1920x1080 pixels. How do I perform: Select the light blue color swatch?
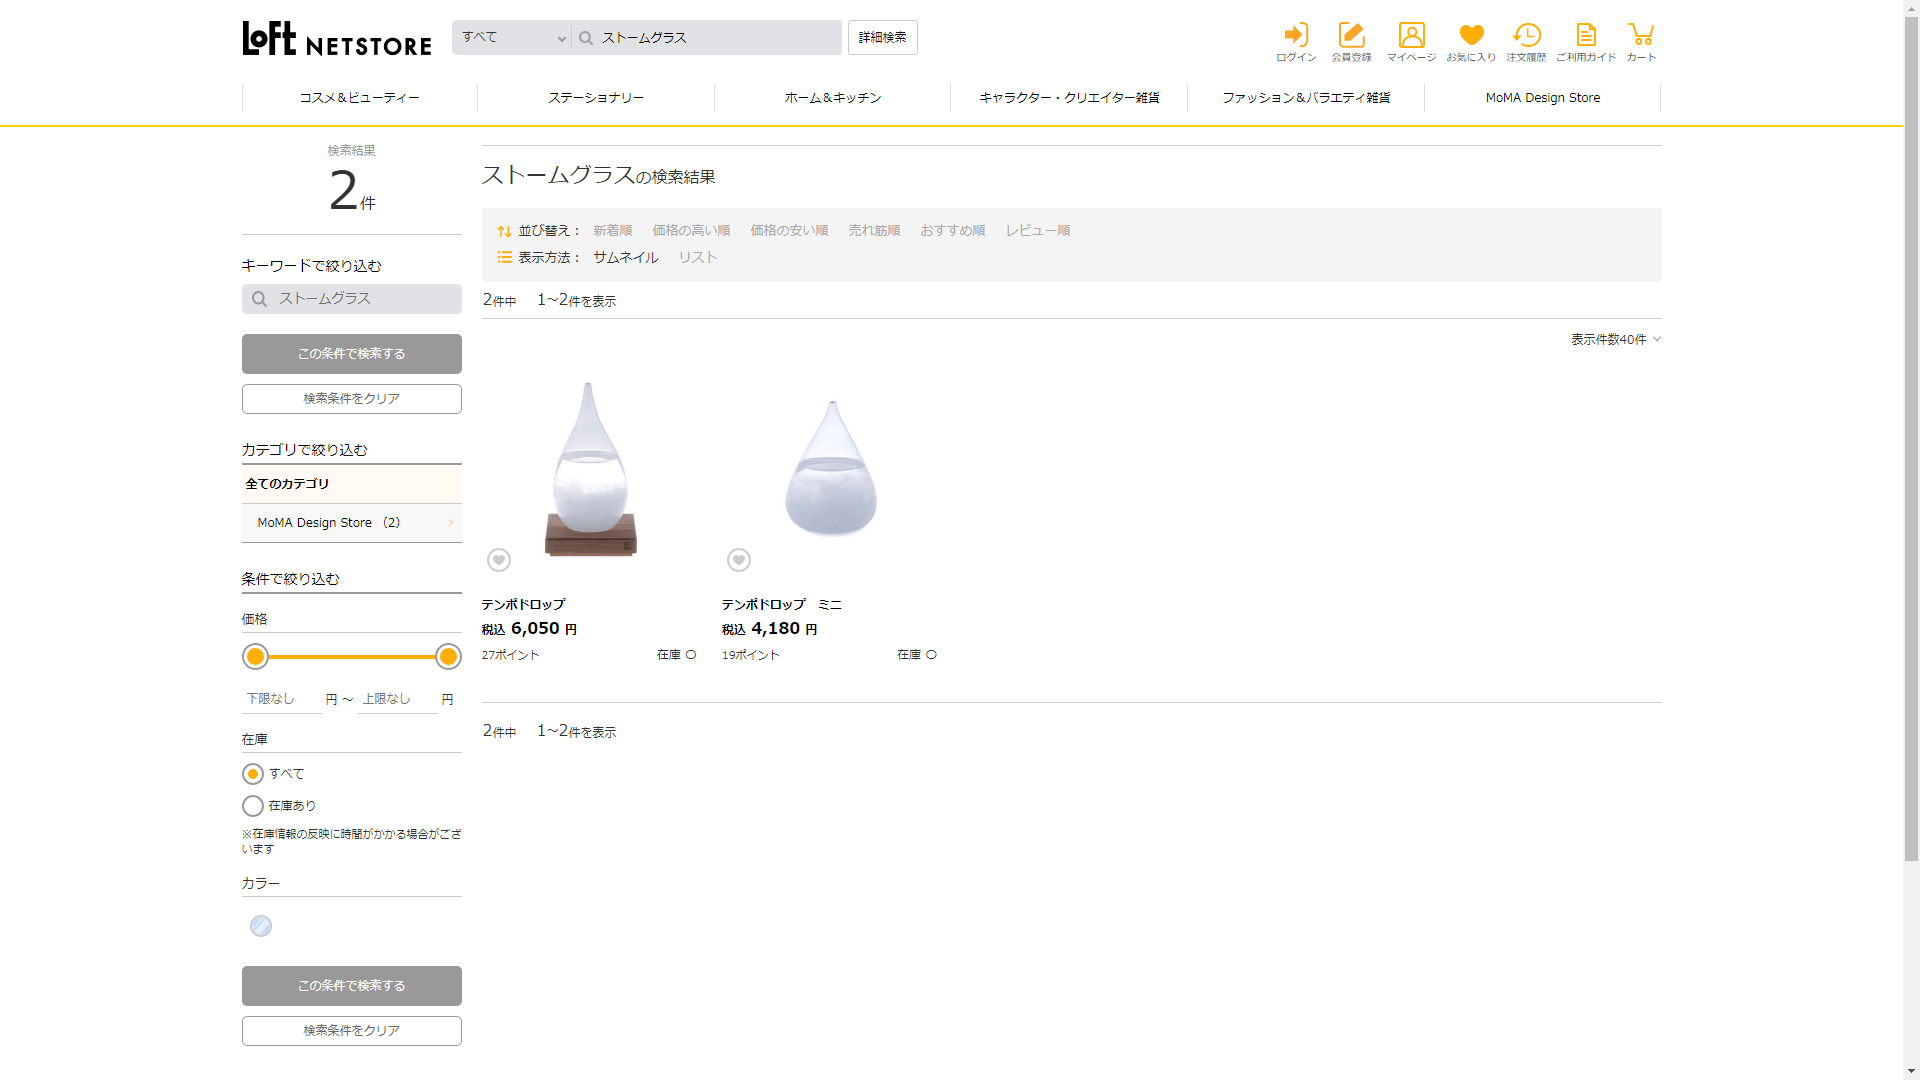pos(261,926)
